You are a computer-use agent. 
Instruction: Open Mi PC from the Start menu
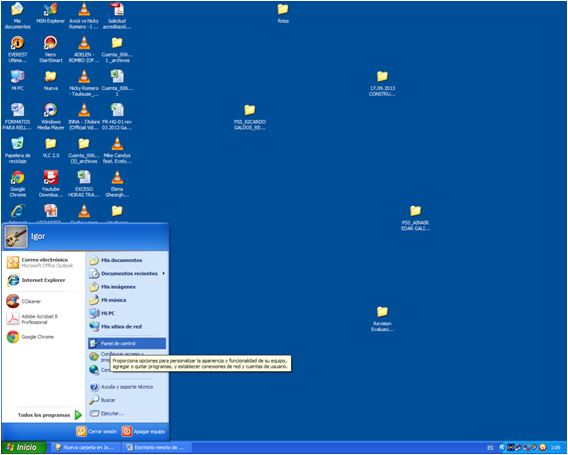pos(127,313)
